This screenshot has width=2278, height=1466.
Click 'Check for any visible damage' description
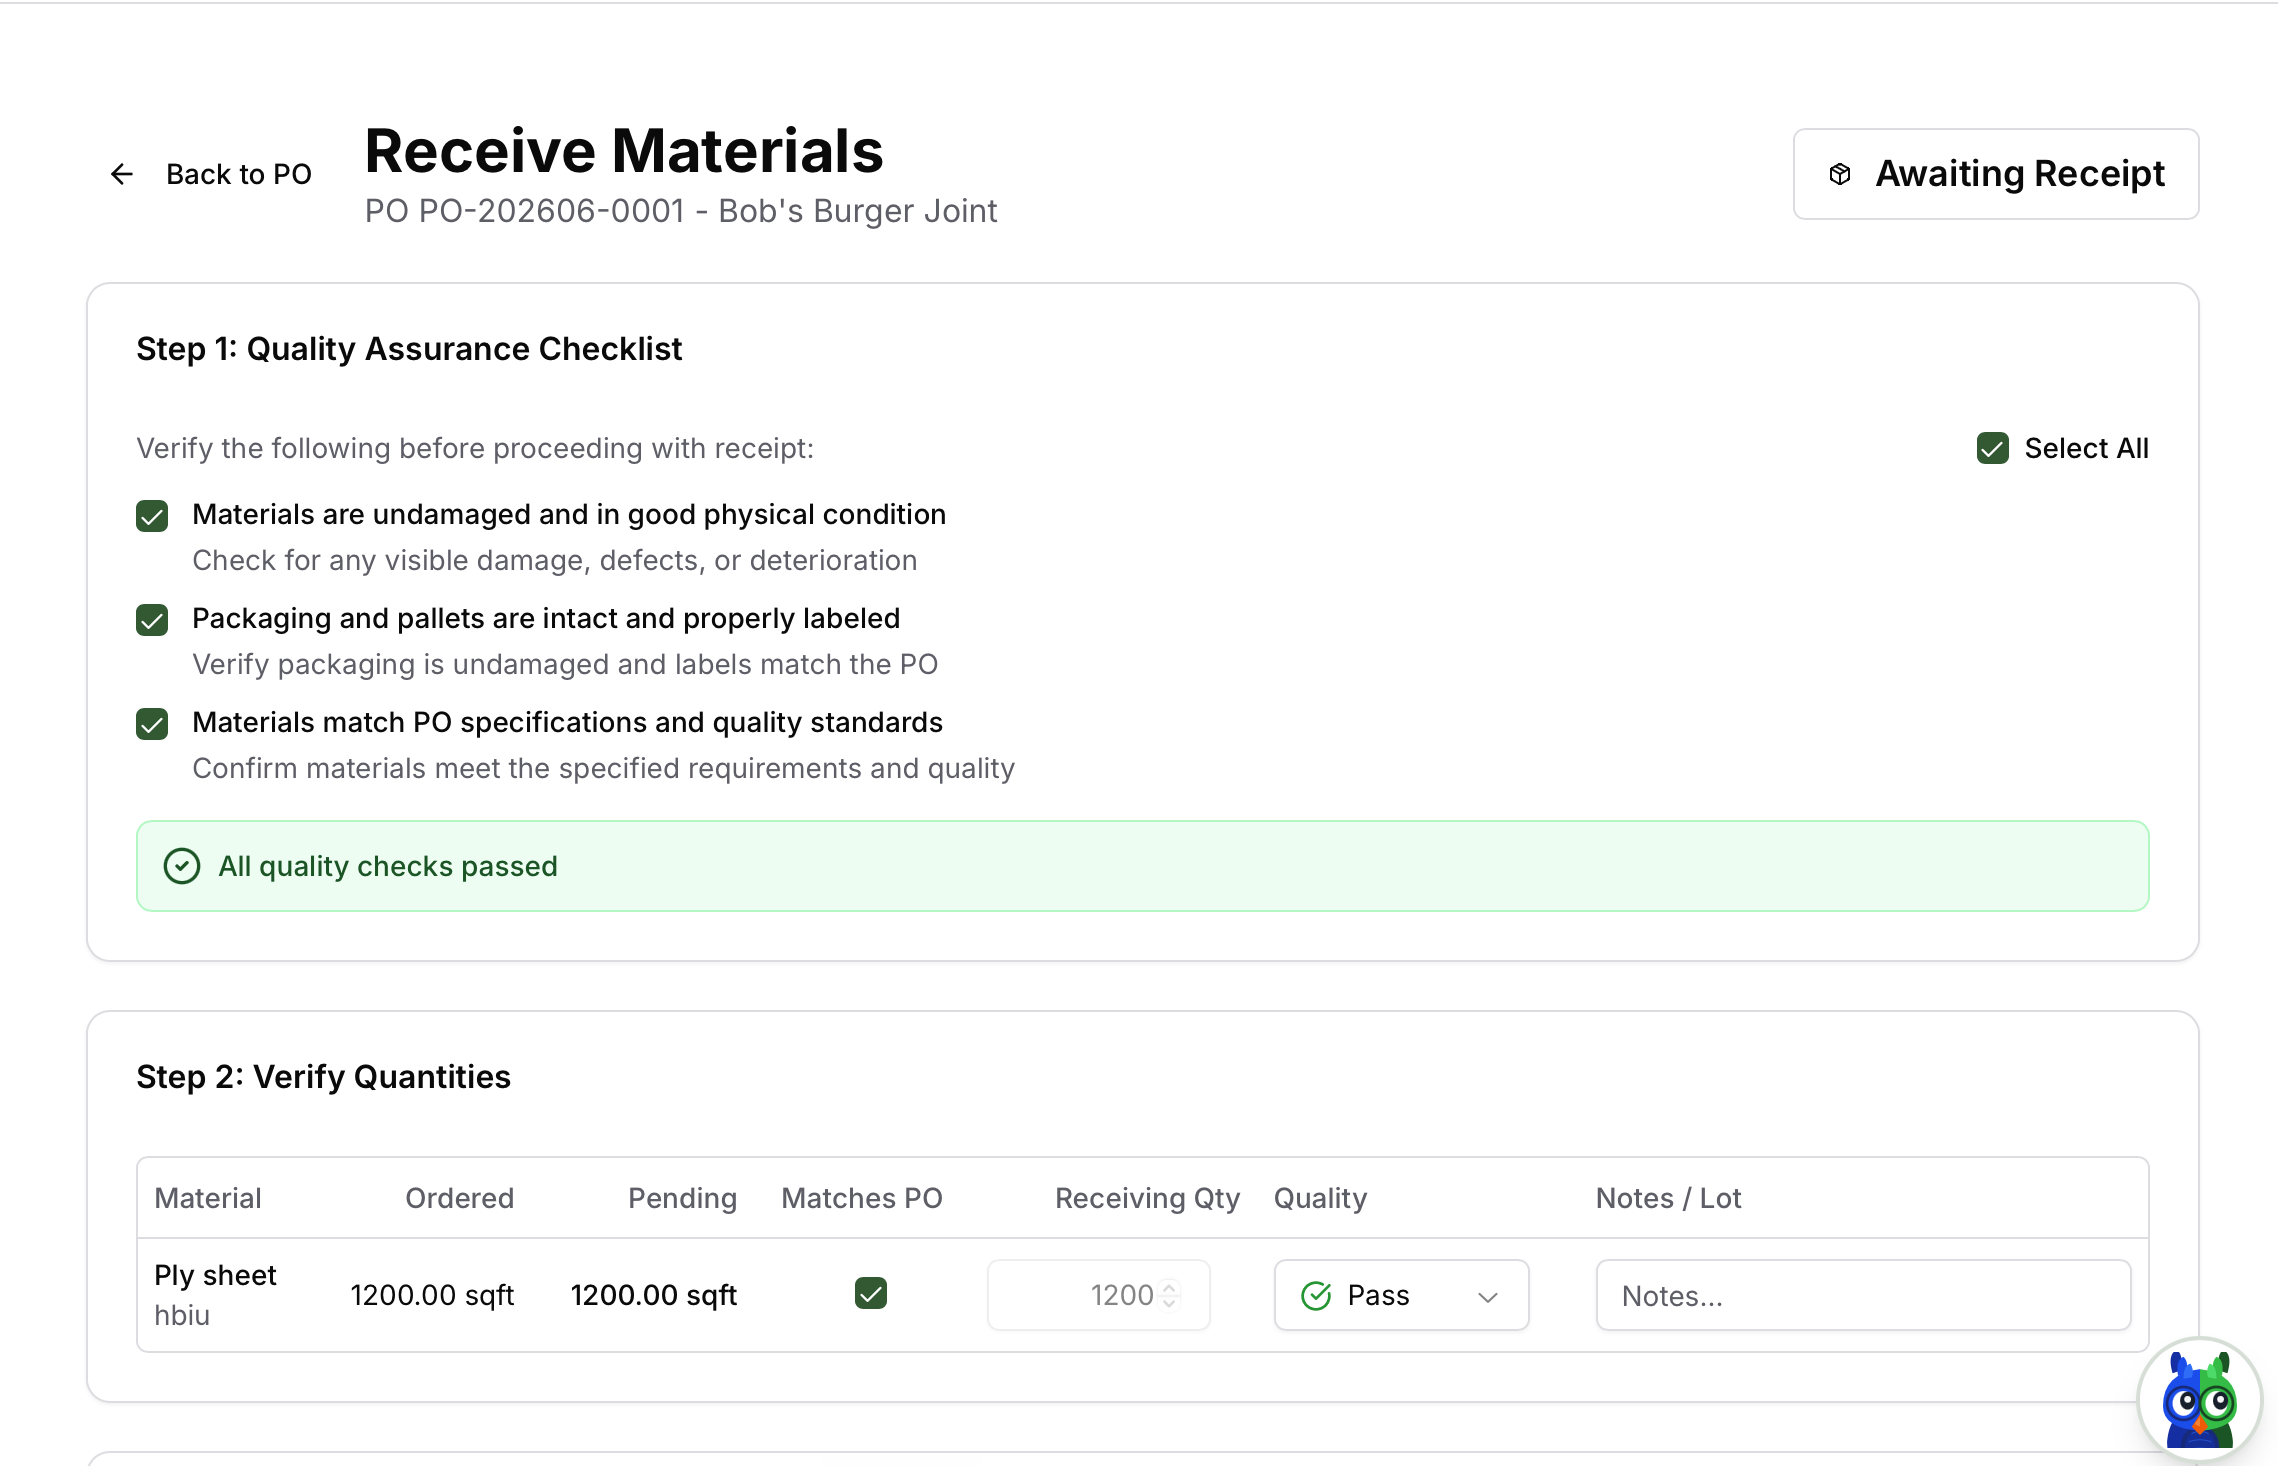[x=555, y=560]
